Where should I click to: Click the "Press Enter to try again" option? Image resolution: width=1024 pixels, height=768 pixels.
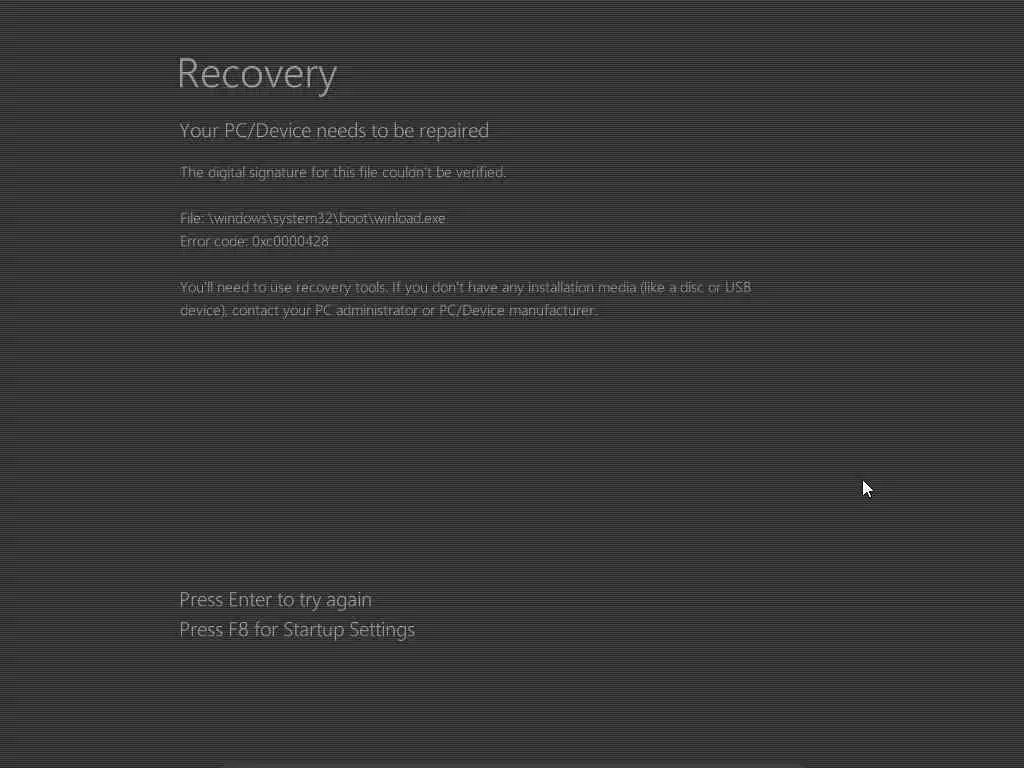coord(276,600)
